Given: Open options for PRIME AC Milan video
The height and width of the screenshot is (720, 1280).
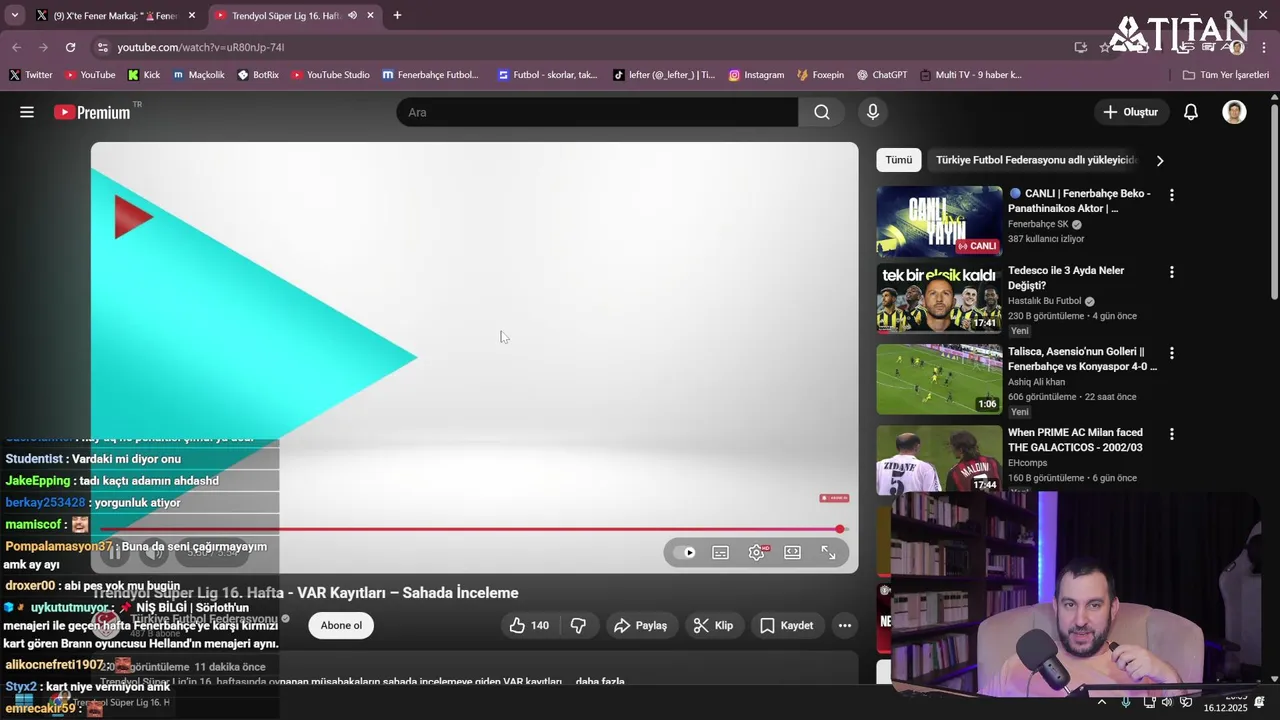Looking at the screenshot, I should [1172, 434].
